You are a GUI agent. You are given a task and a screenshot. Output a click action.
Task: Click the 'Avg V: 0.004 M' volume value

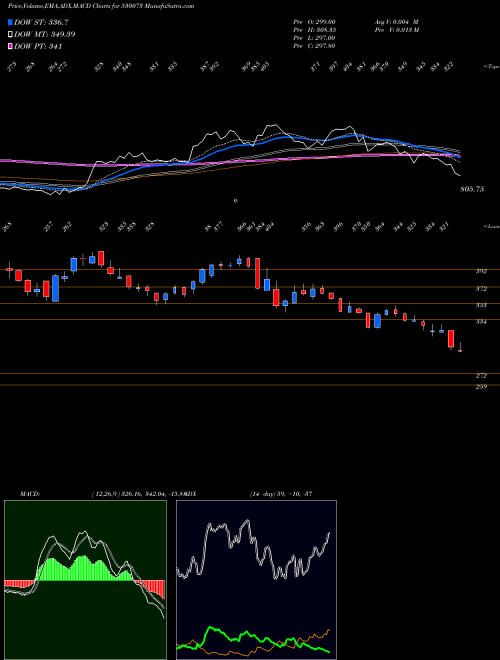[x=396, y=22]
